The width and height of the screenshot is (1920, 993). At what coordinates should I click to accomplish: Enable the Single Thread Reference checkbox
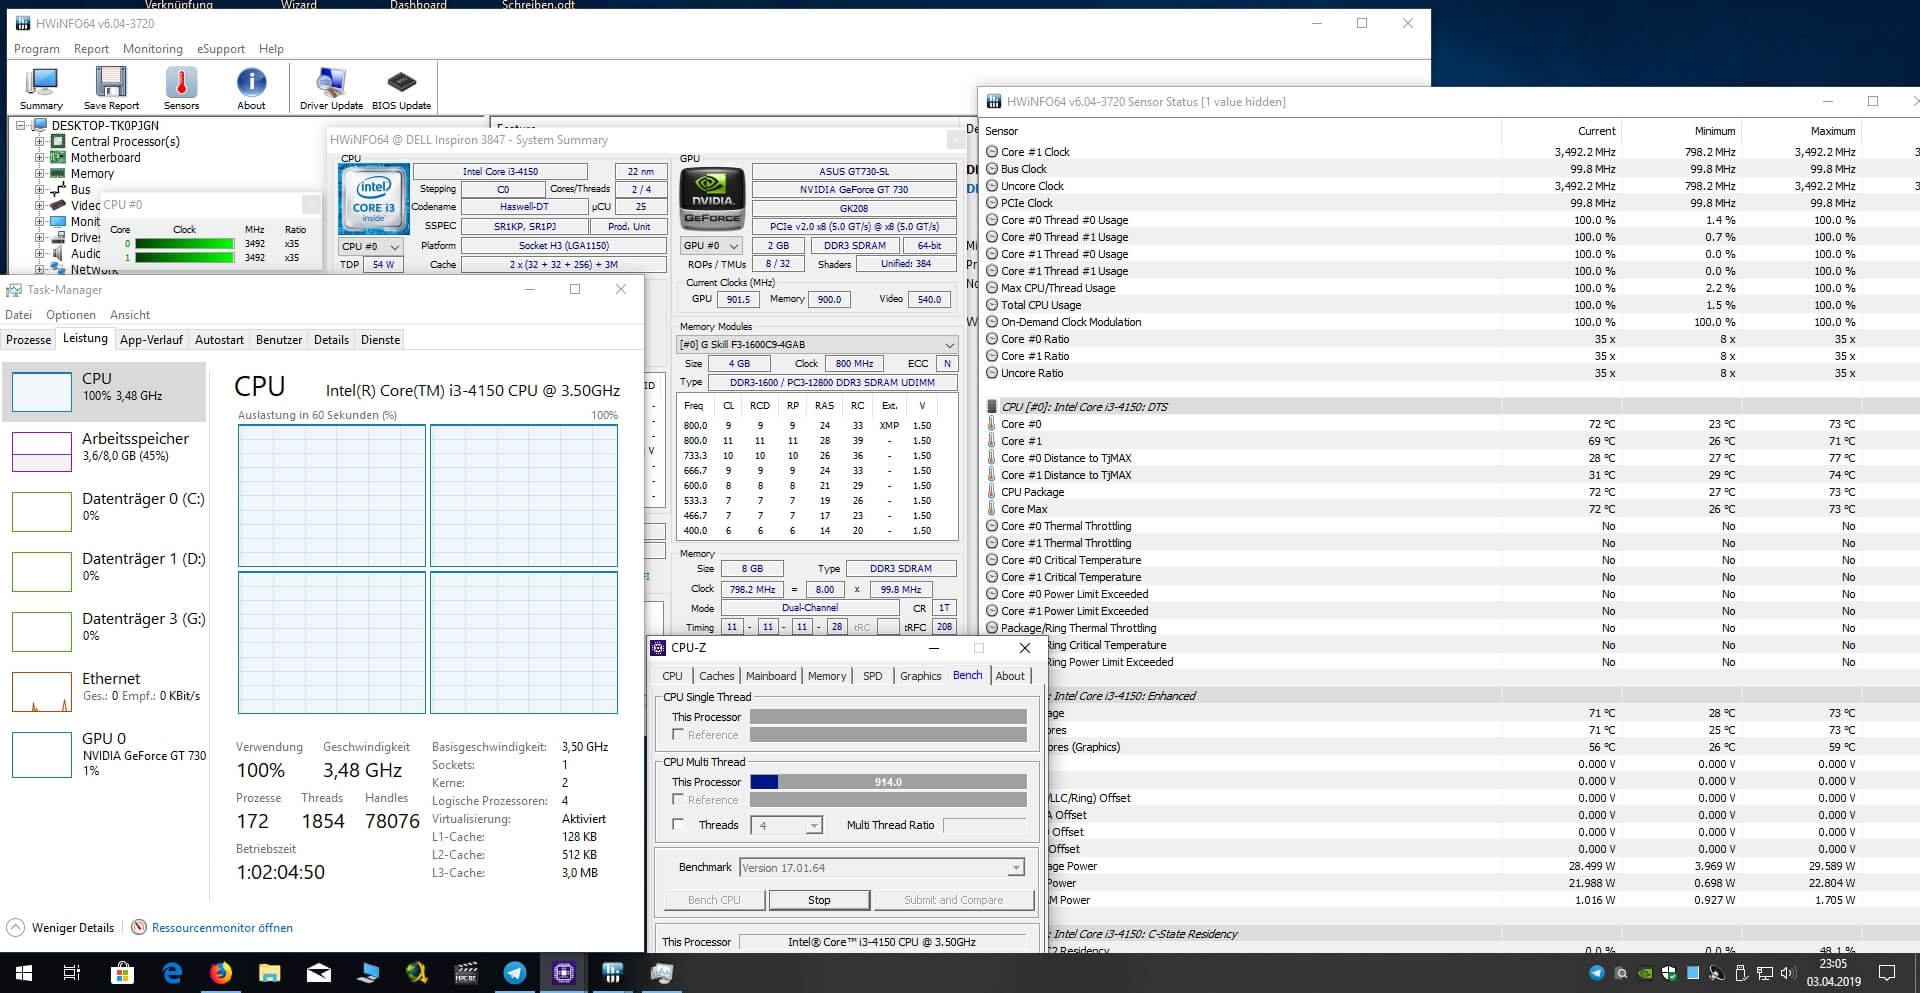click(679, 735)
